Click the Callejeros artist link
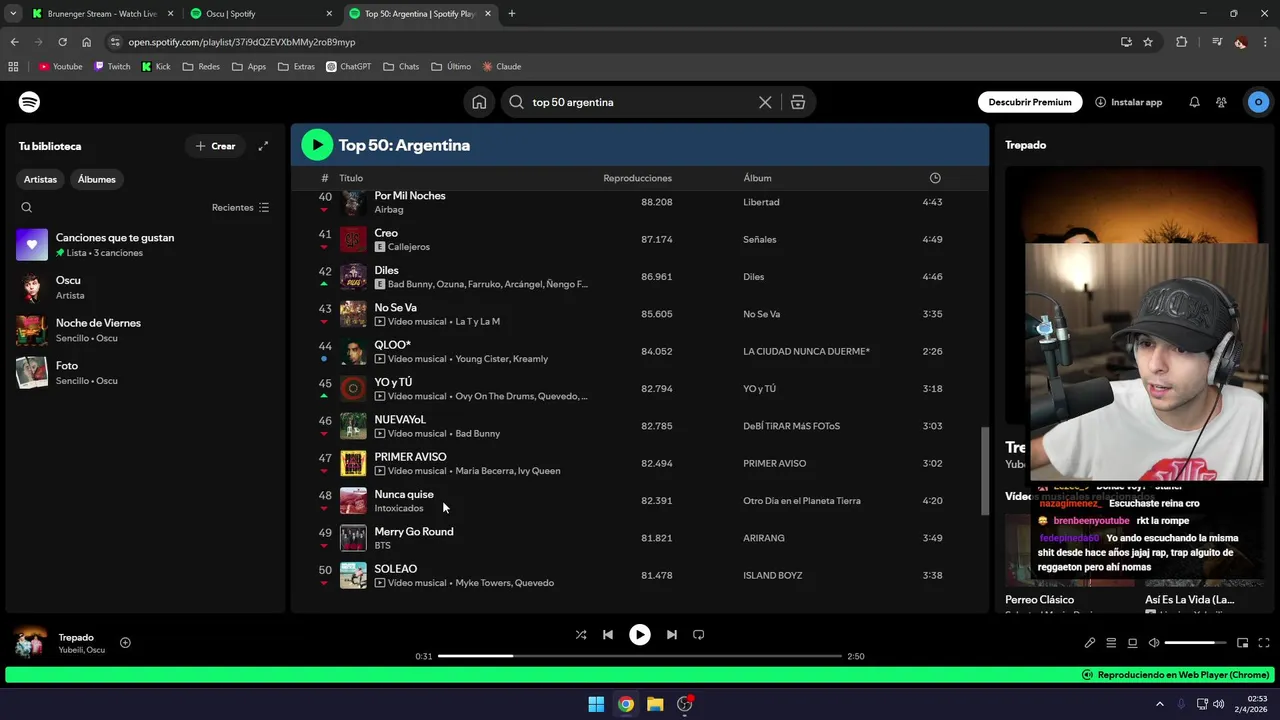 (x=409, y=247)
